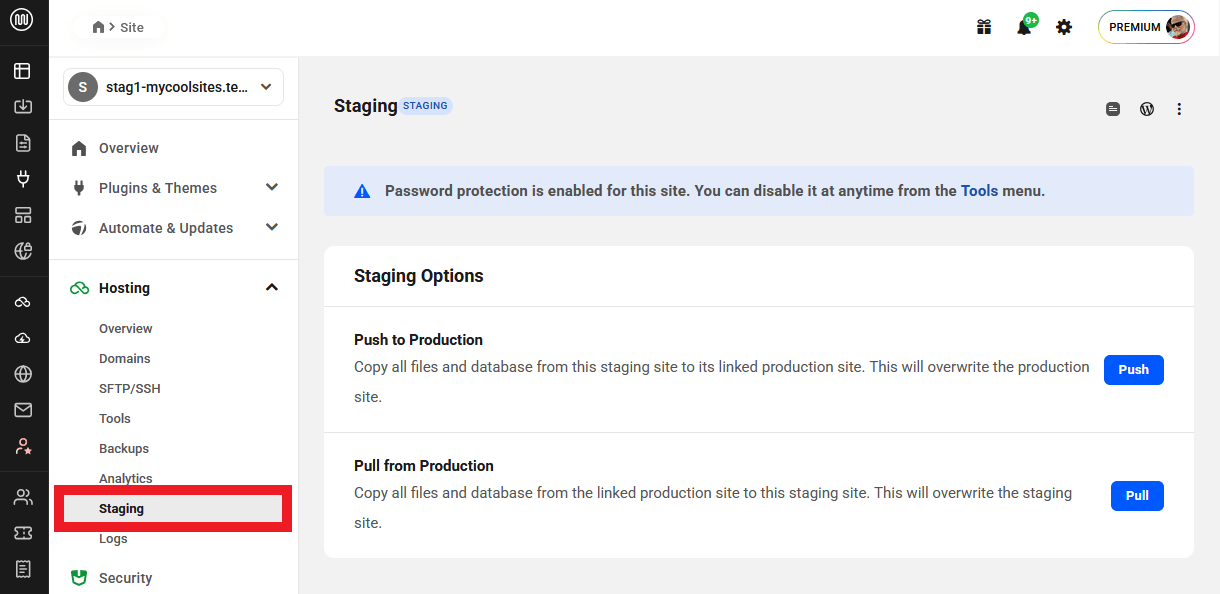This screenshot has height=594, width=1220.
Task: Open the template blocks icon in dark rail
Action: (23, 215)
